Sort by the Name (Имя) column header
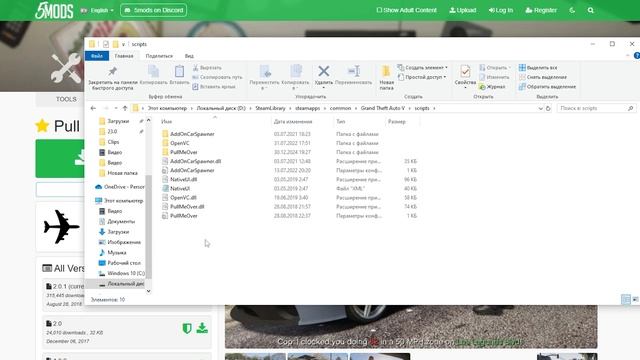The width and height of the screenshot is (640, 360). tap(166, 122)
